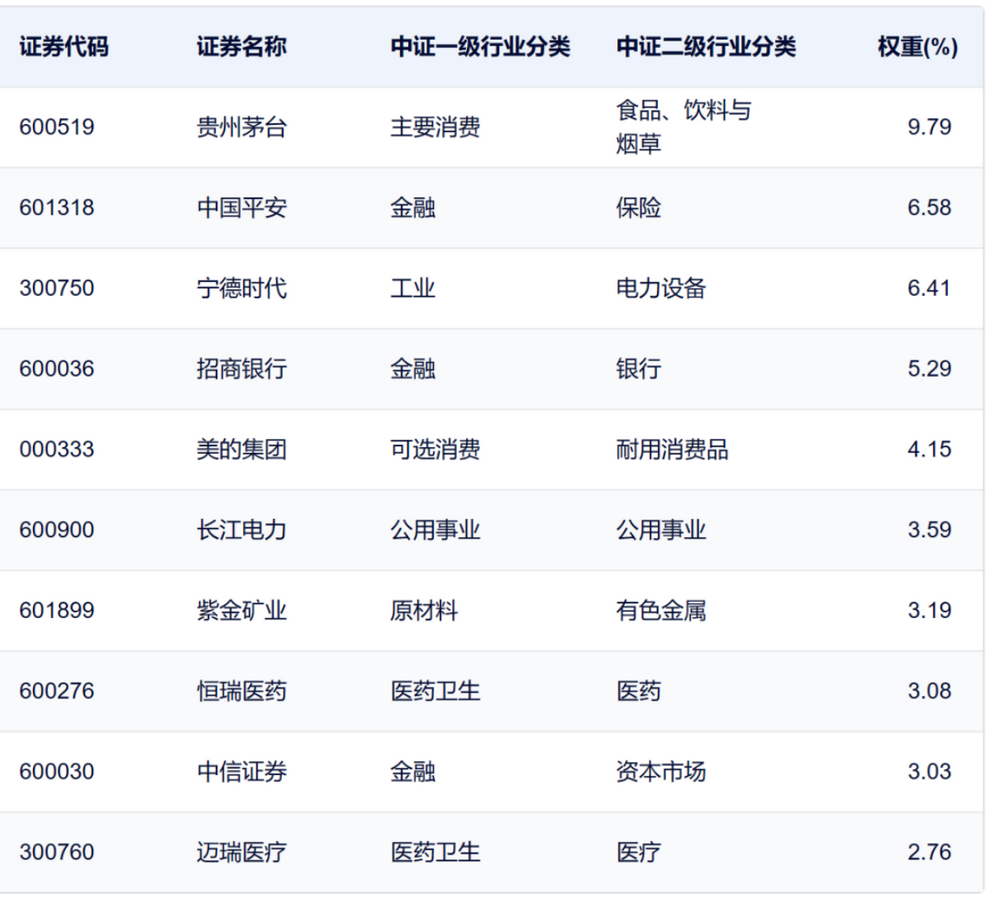Select the 食品、饮料与烟草 industry cell
This screenshot has height=900, width=1000.
click(x=683, y=127)
